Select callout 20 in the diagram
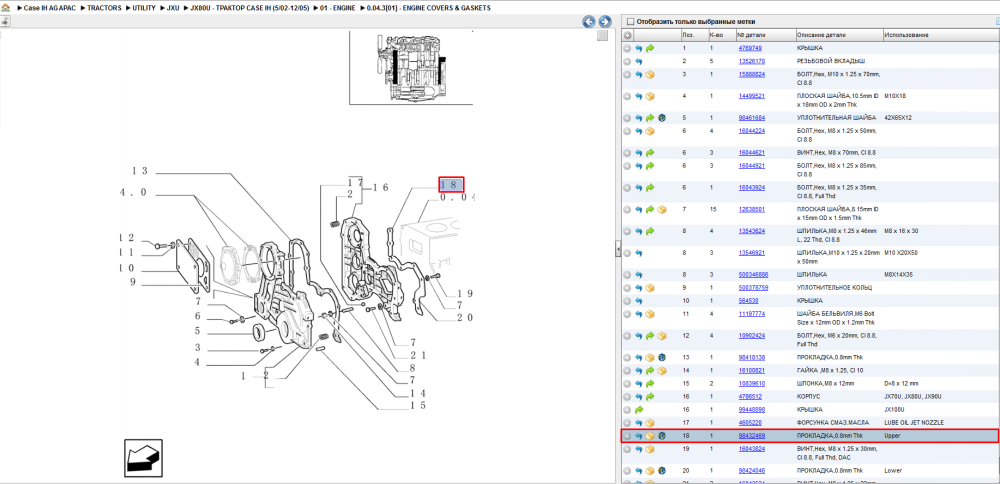 [x=464, y=318]
